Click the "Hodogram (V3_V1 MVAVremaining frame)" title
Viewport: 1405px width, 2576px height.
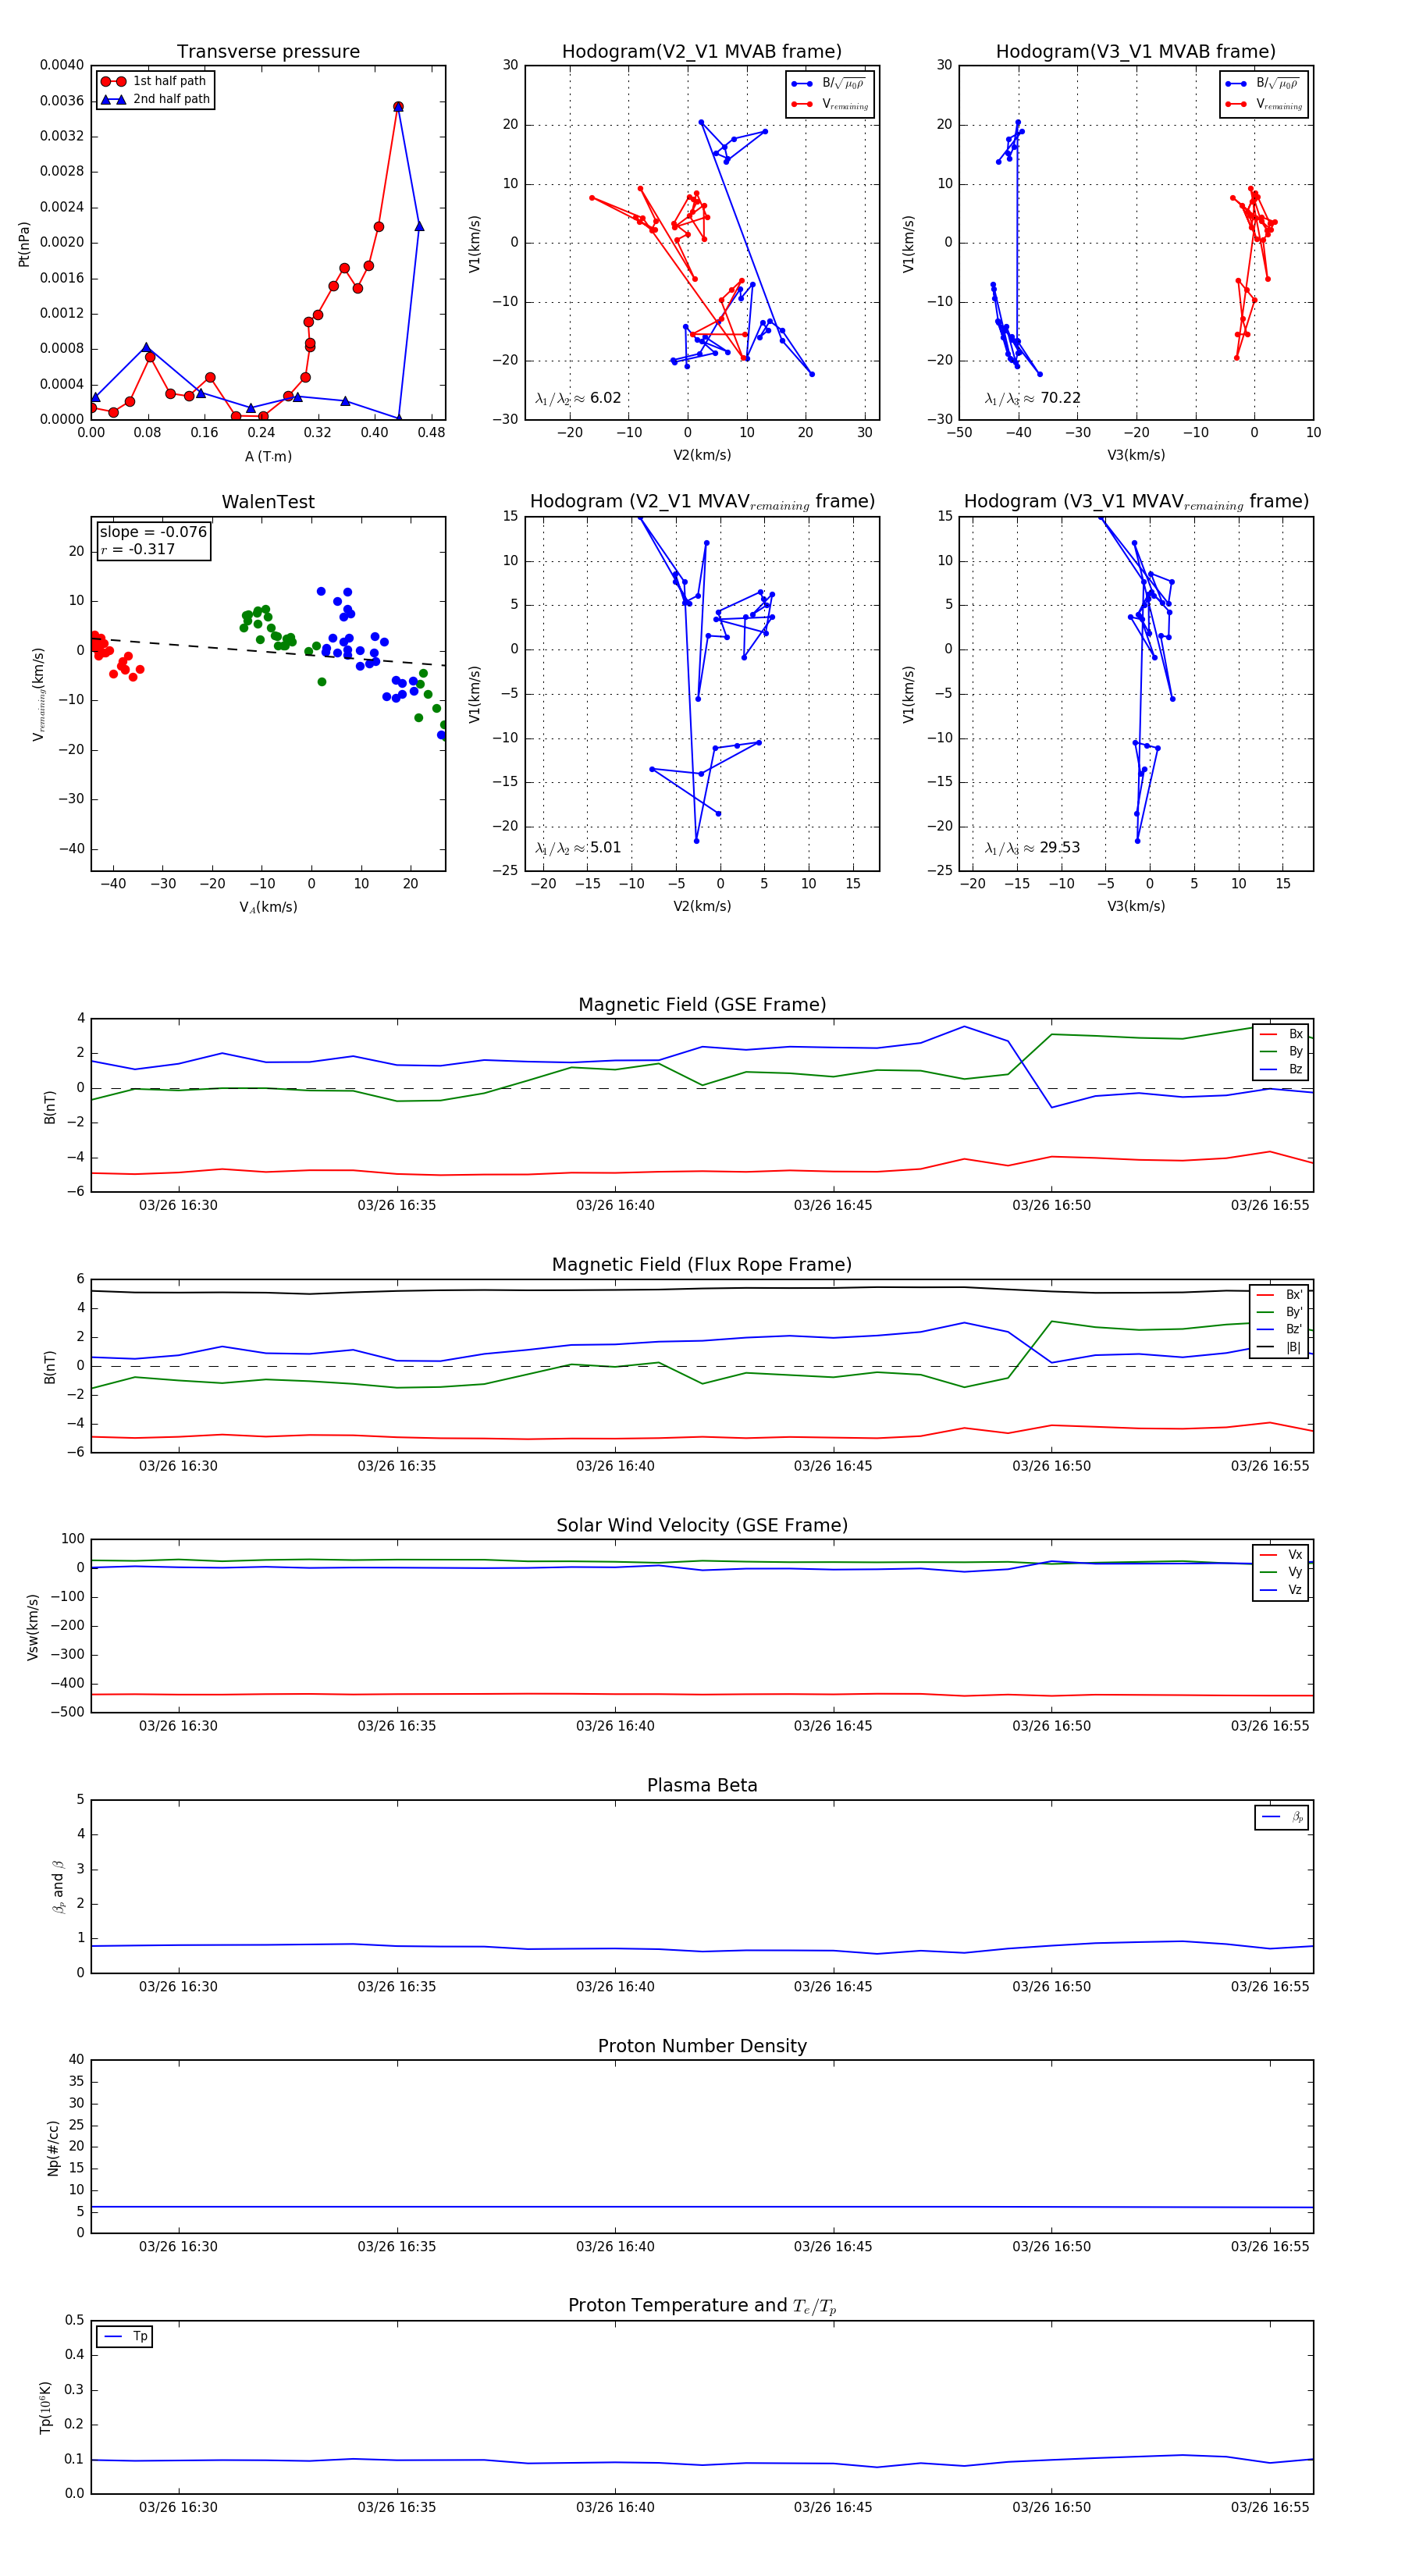pyautogui.click(x=1136, y=502)
